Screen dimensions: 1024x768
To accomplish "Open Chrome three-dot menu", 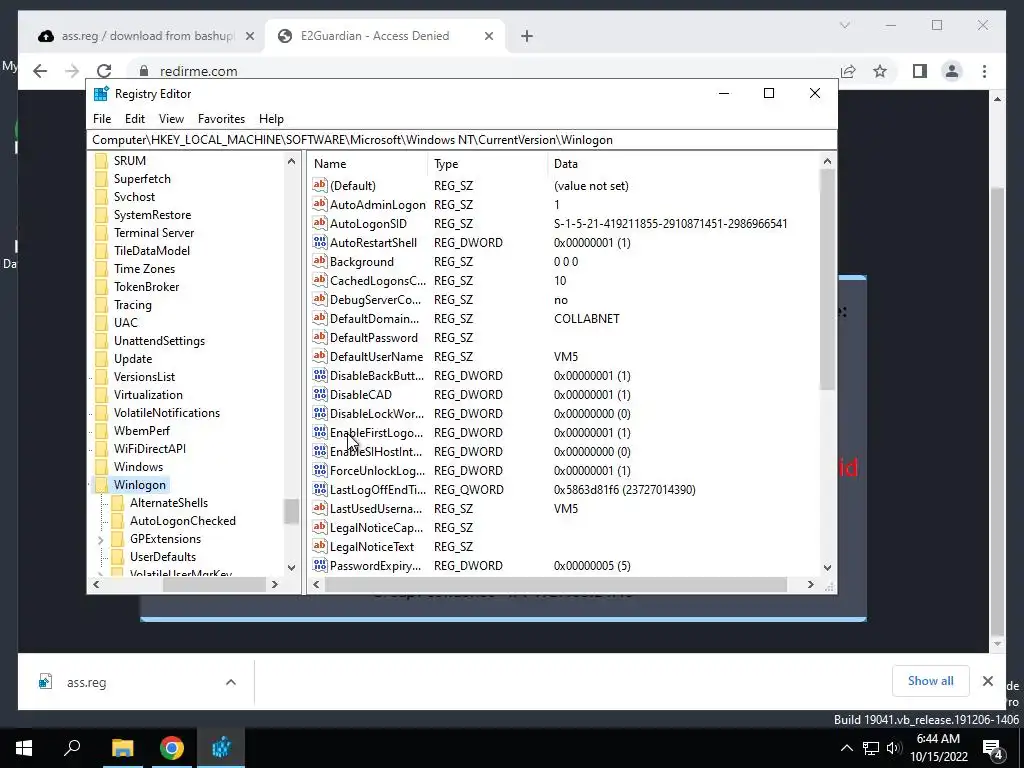I will (984, 71).
